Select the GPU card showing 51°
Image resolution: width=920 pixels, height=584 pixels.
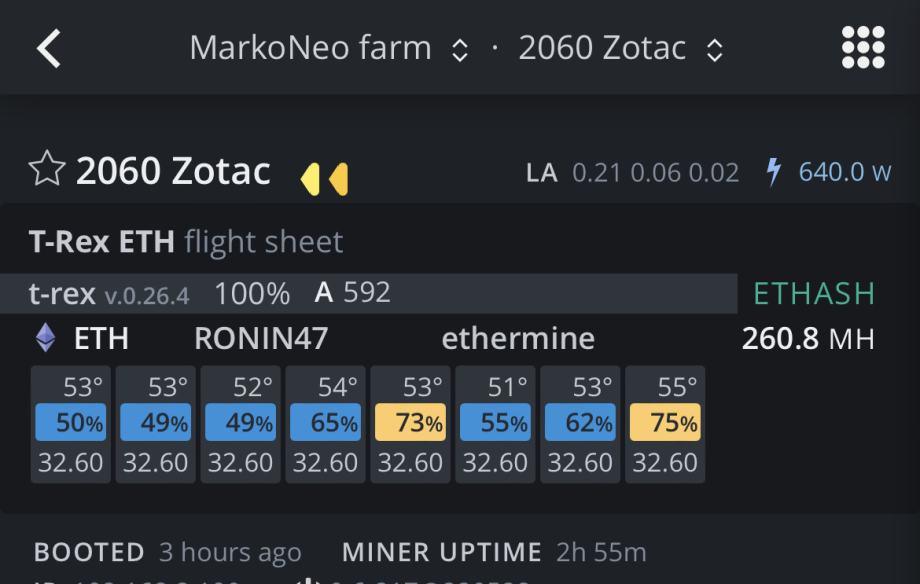[x=495, y=424]
